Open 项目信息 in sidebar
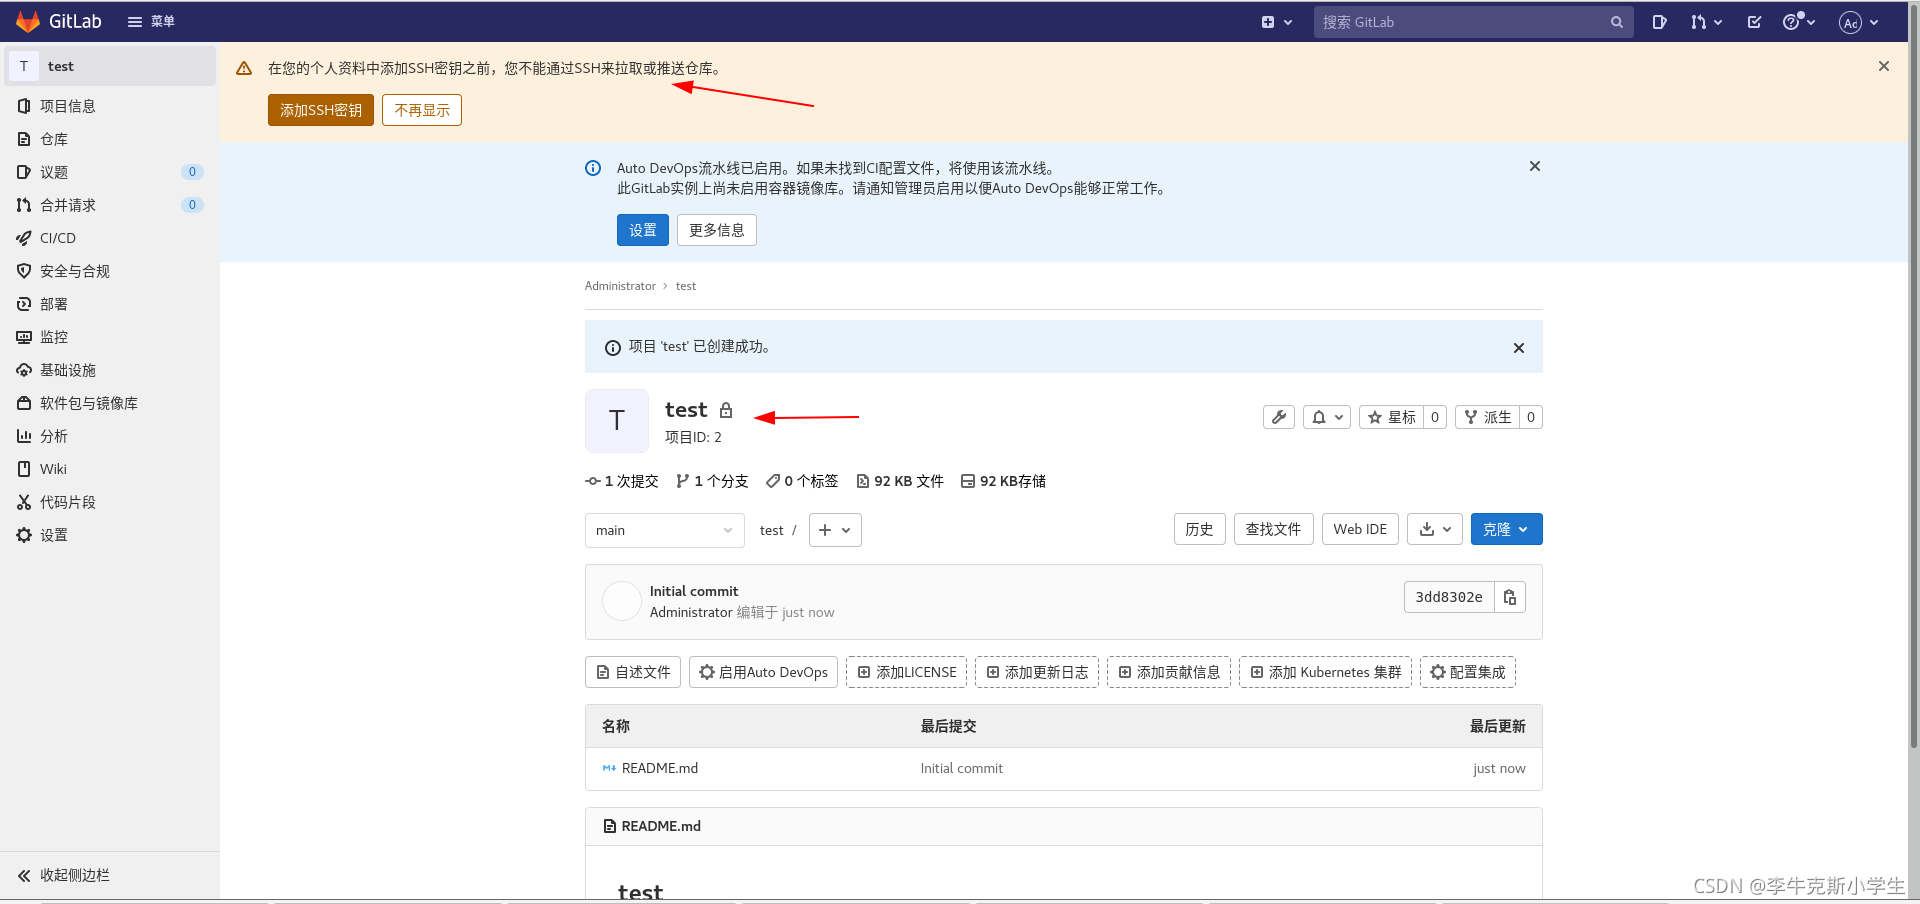 [x=110, y=106]
